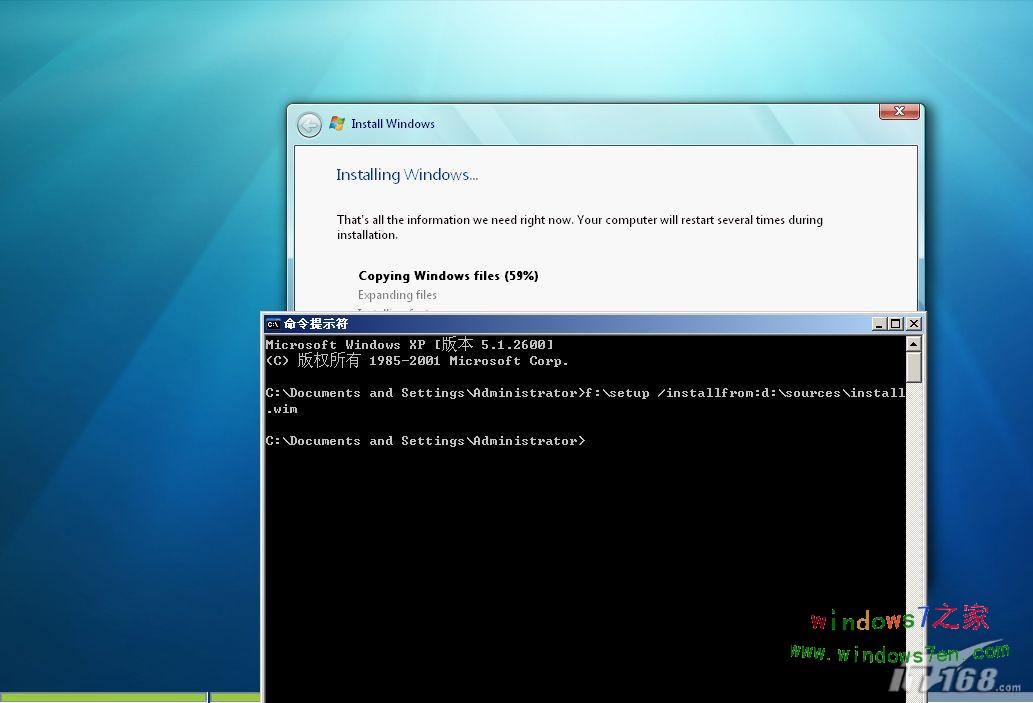This screenshot has height=703, width=1033.
Task: Click the CMD icon in Command Prompt title bar
Action: [x=273, y=323]
